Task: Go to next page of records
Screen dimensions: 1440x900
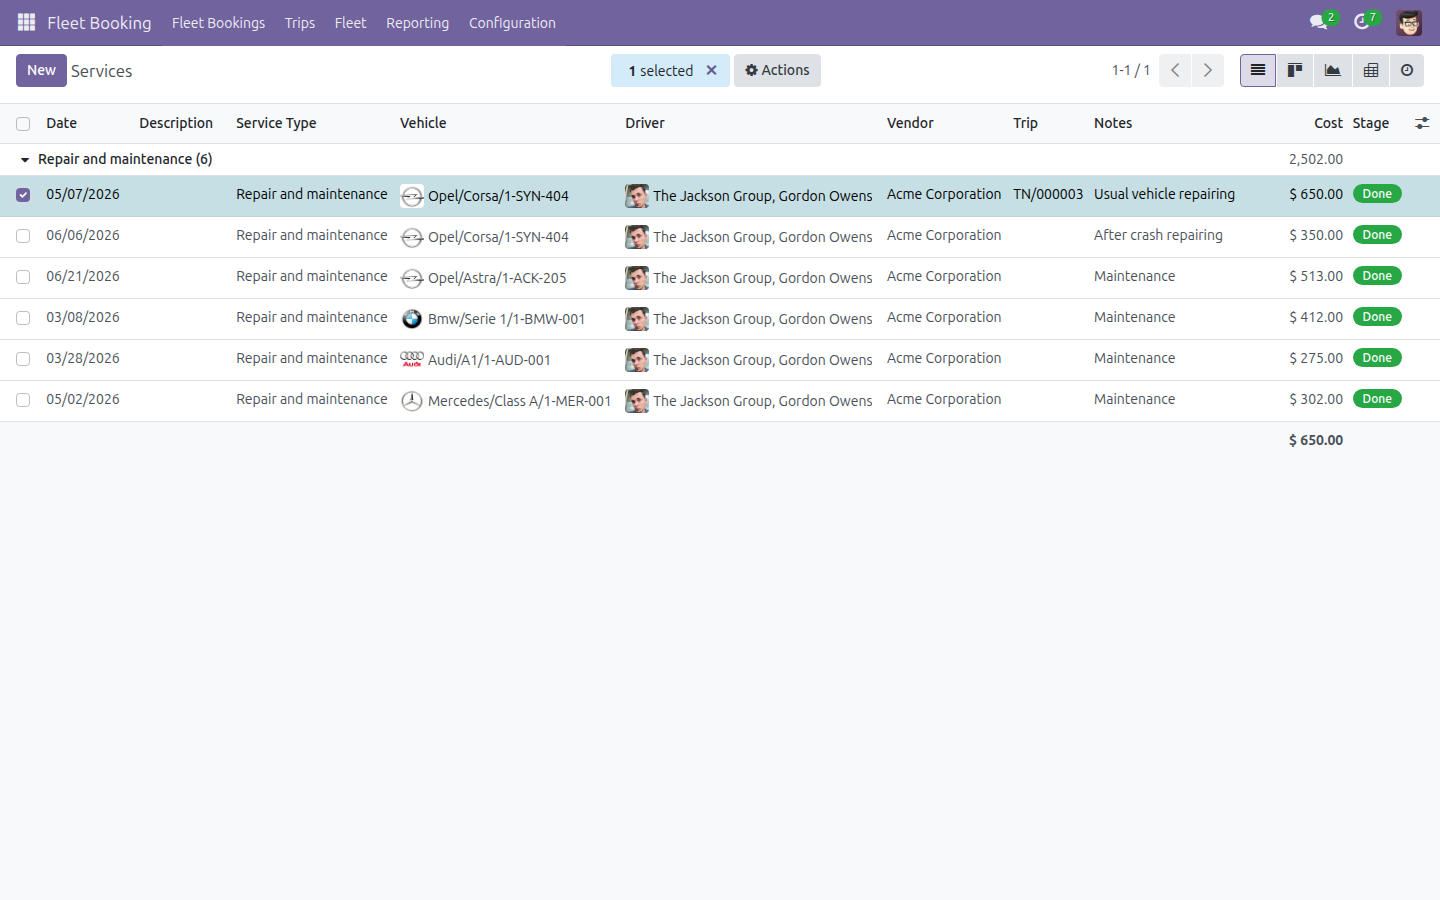Action: 1208,70
